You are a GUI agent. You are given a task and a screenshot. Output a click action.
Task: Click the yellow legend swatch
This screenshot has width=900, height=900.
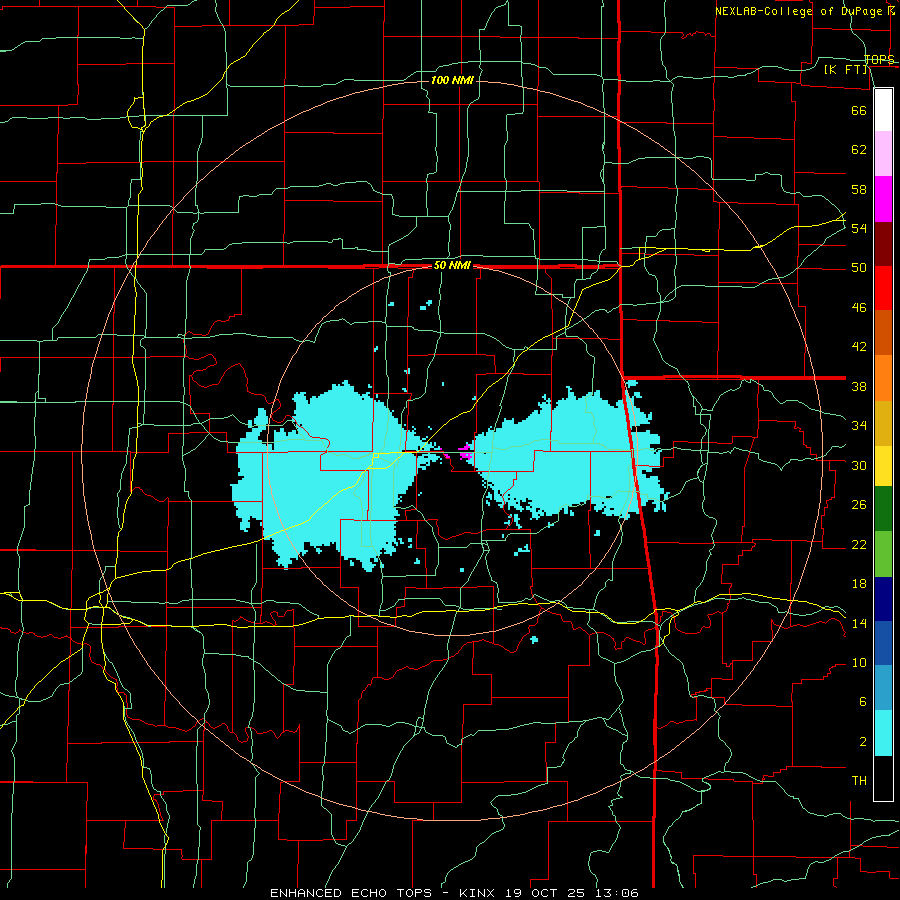[883, 466]
